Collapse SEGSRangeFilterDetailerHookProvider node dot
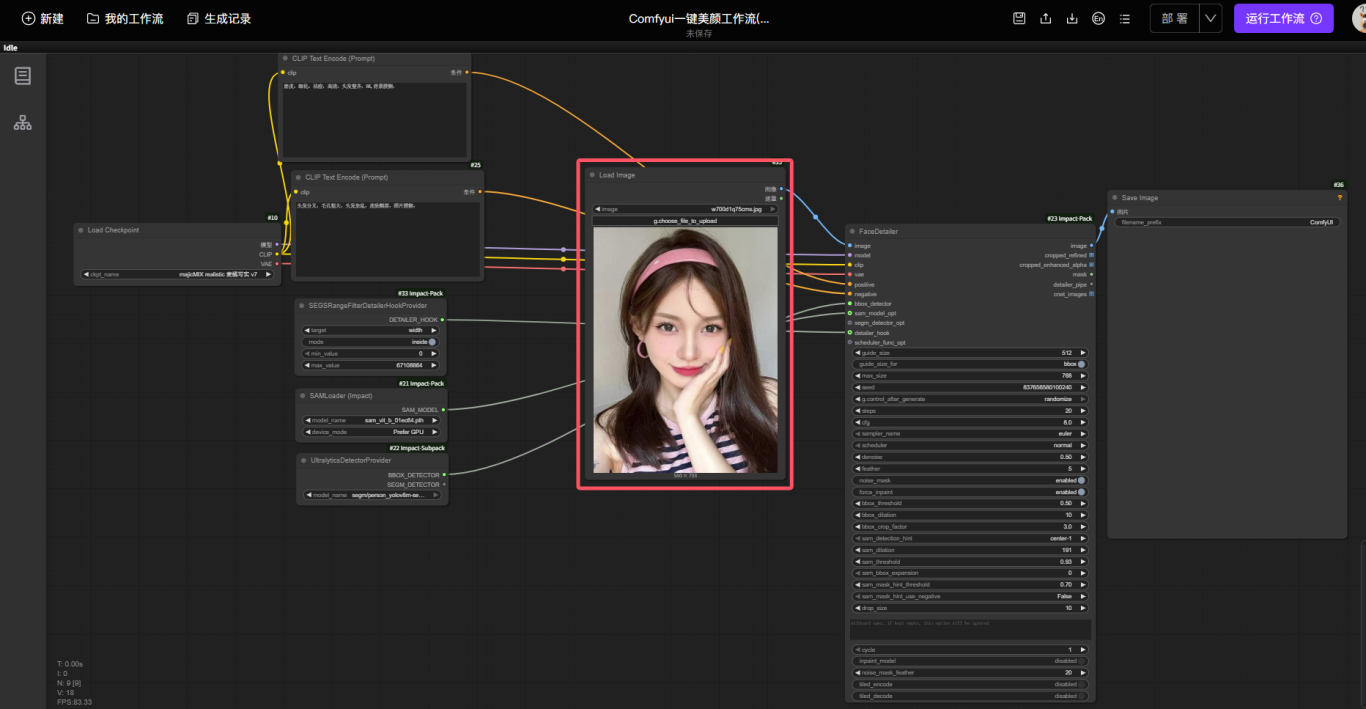The height and width of the screenshot is (709, 1366). click(x=302, y=305)
